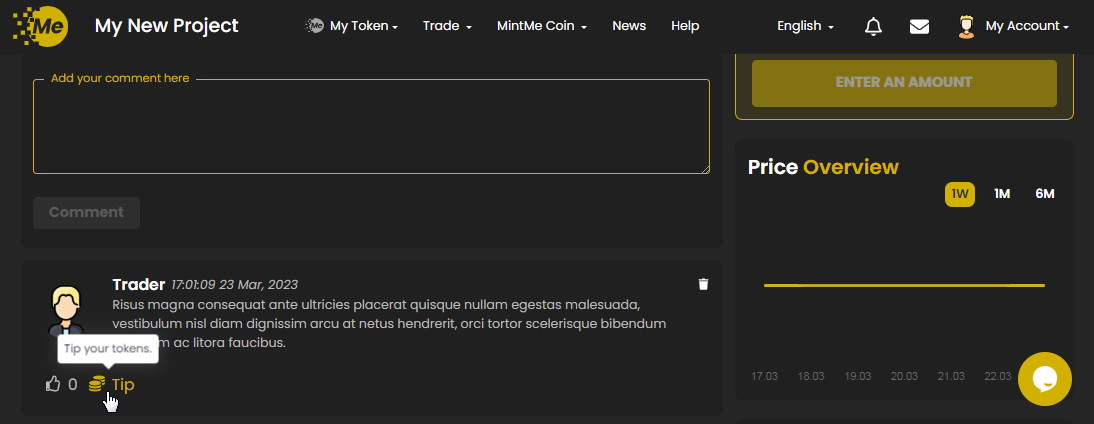This screenshot has width=1094, height=424.
Task: Click the Comment submit button
Action: click(x=86, y=212)
